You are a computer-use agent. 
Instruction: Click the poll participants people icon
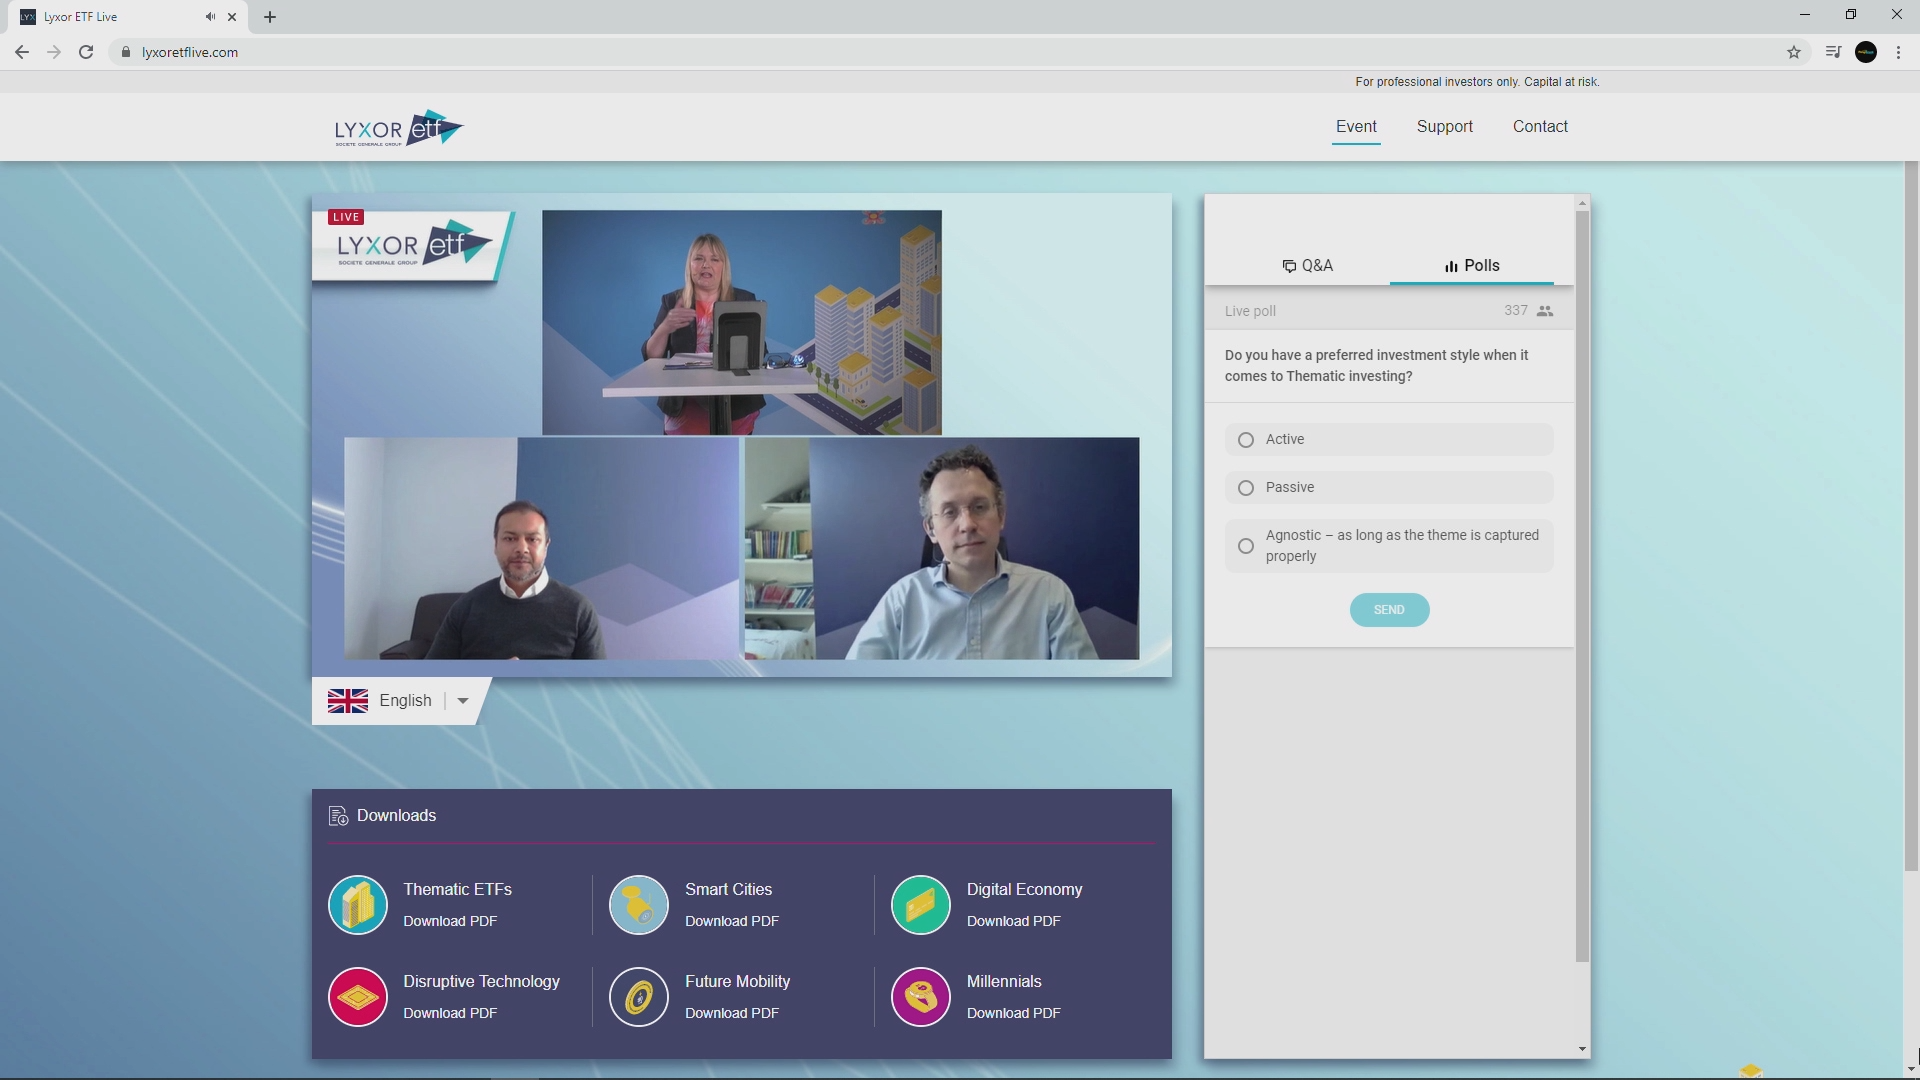point(1545,311)
